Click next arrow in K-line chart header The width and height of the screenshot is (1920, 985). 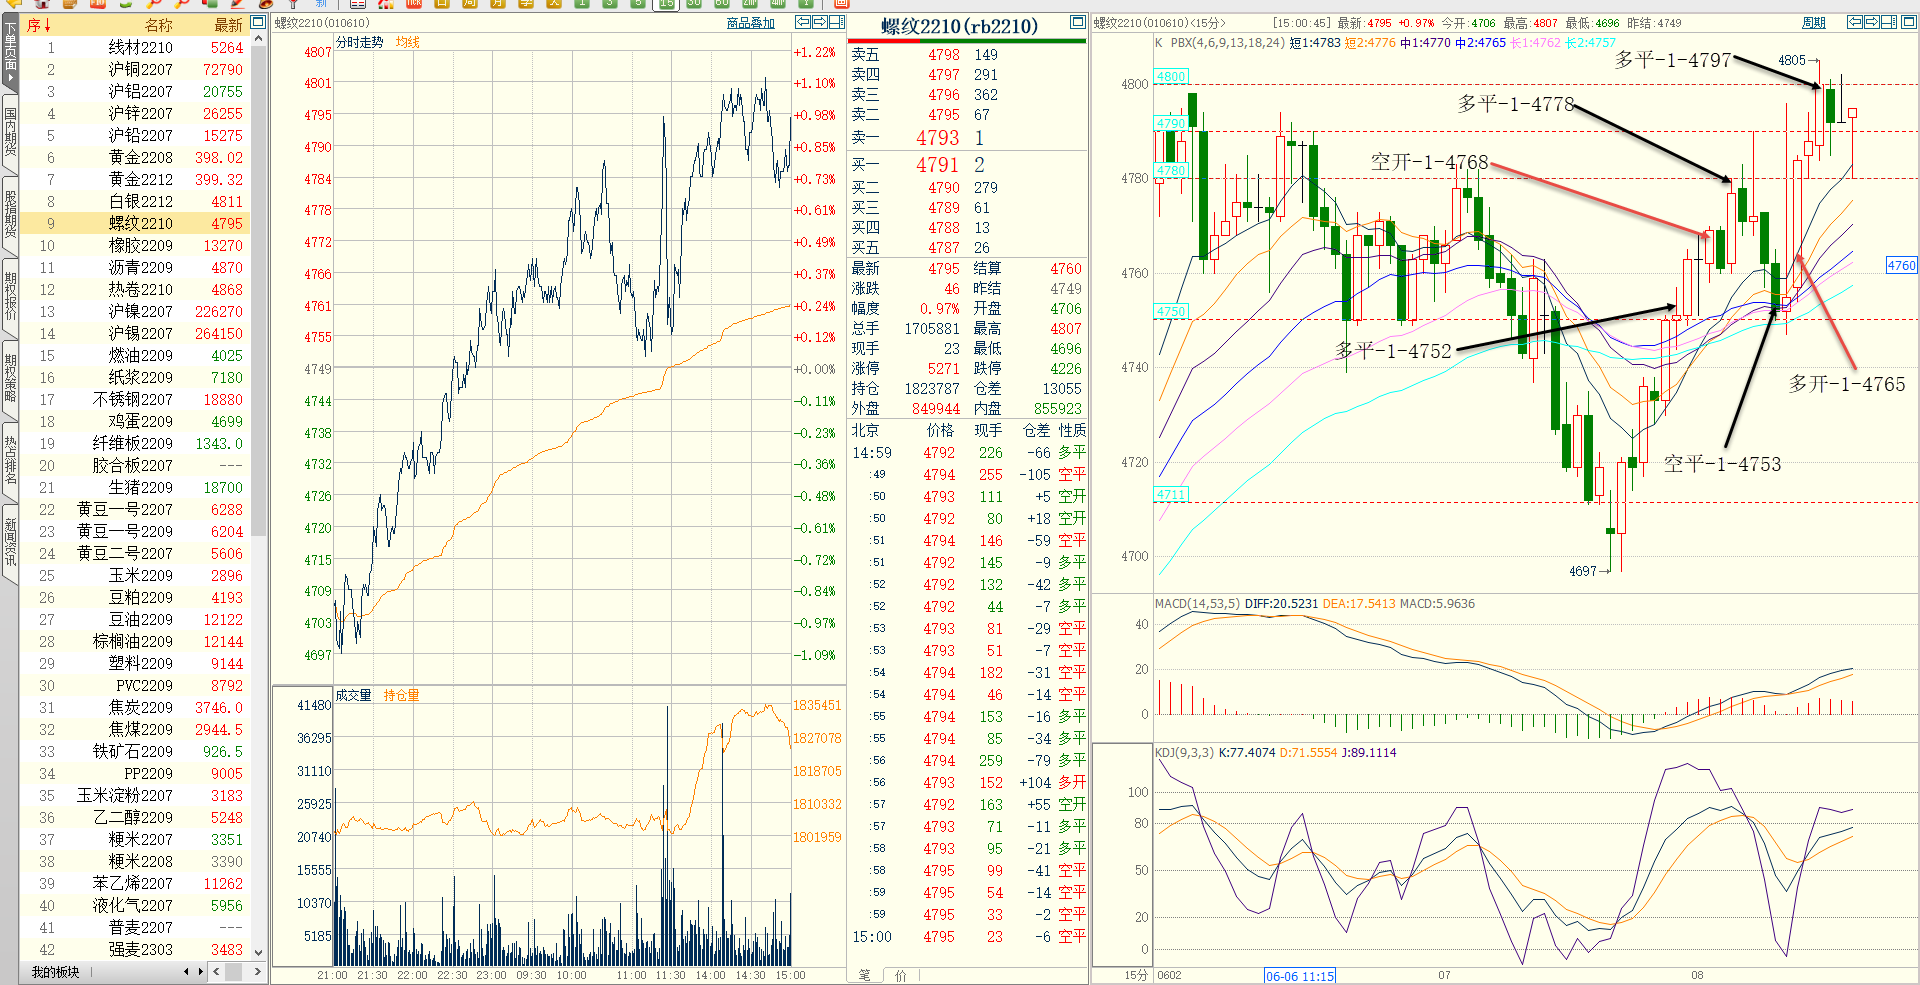1872,22
